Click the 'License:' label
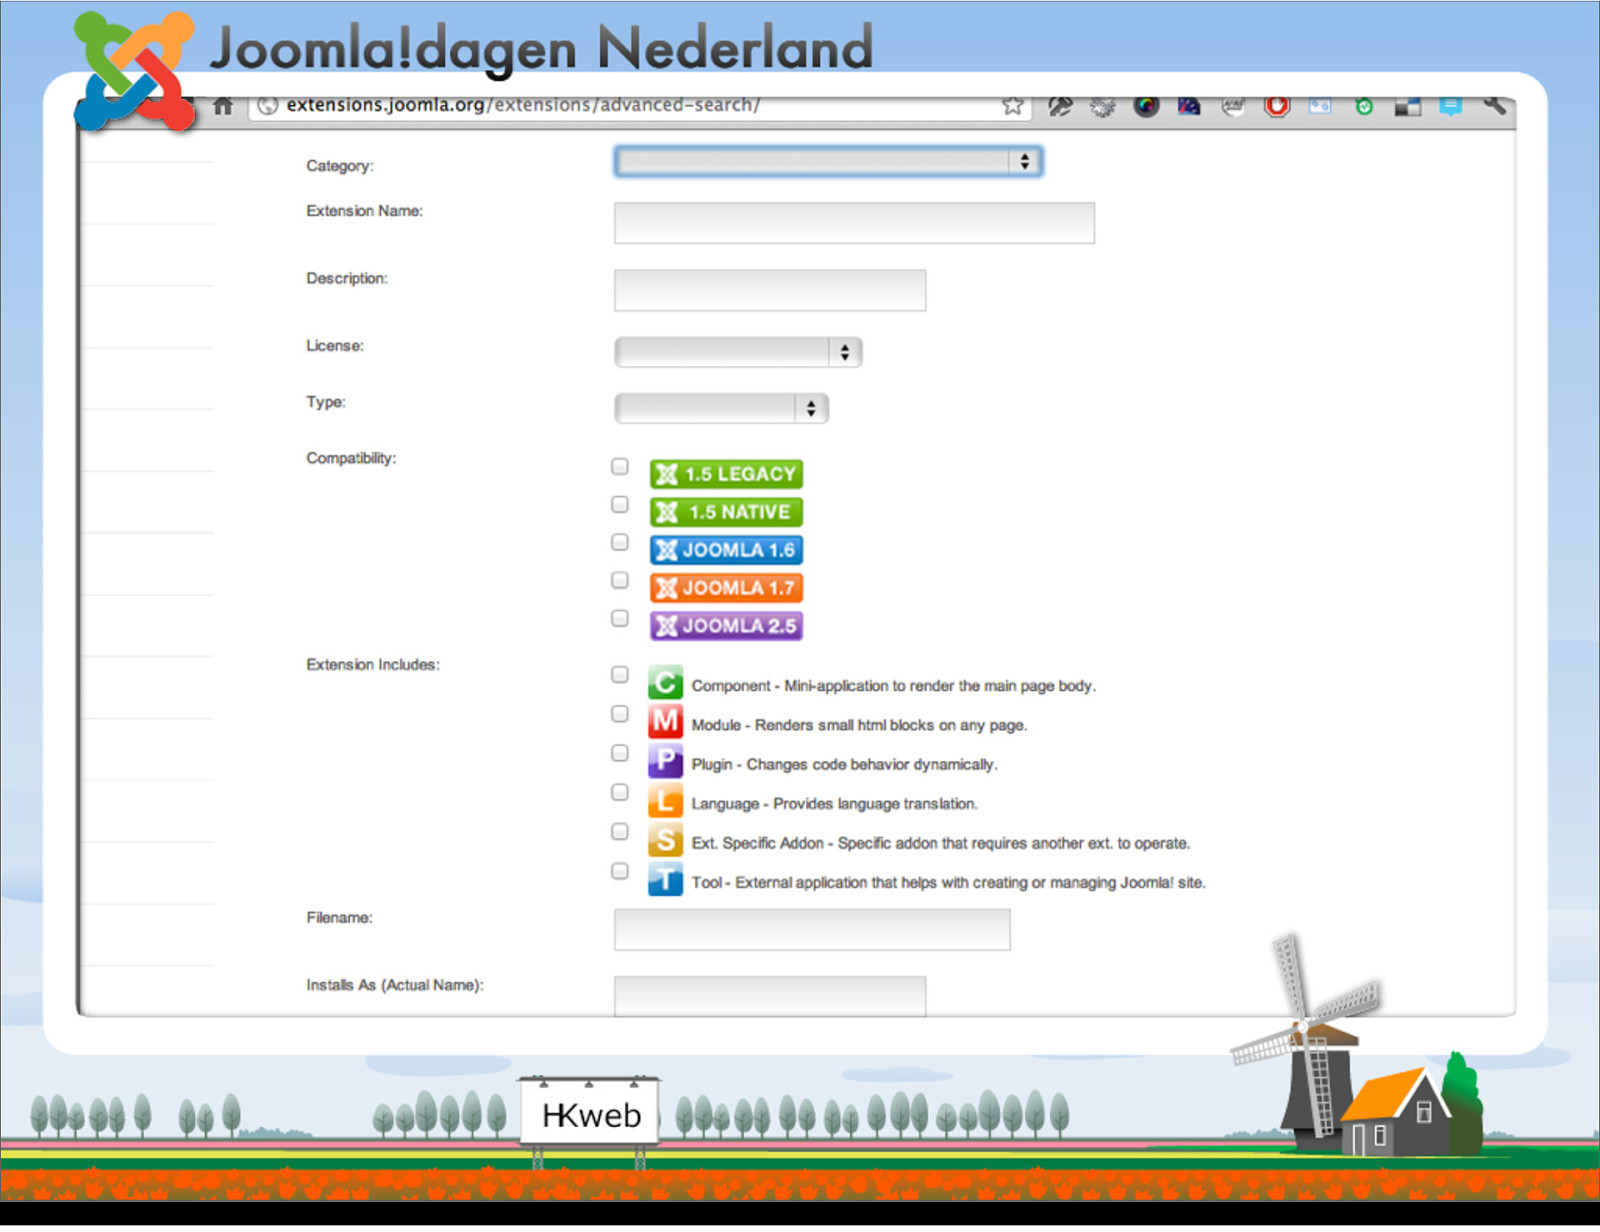This screenshot has height=1232, width=1600. (x=335, y=346)
